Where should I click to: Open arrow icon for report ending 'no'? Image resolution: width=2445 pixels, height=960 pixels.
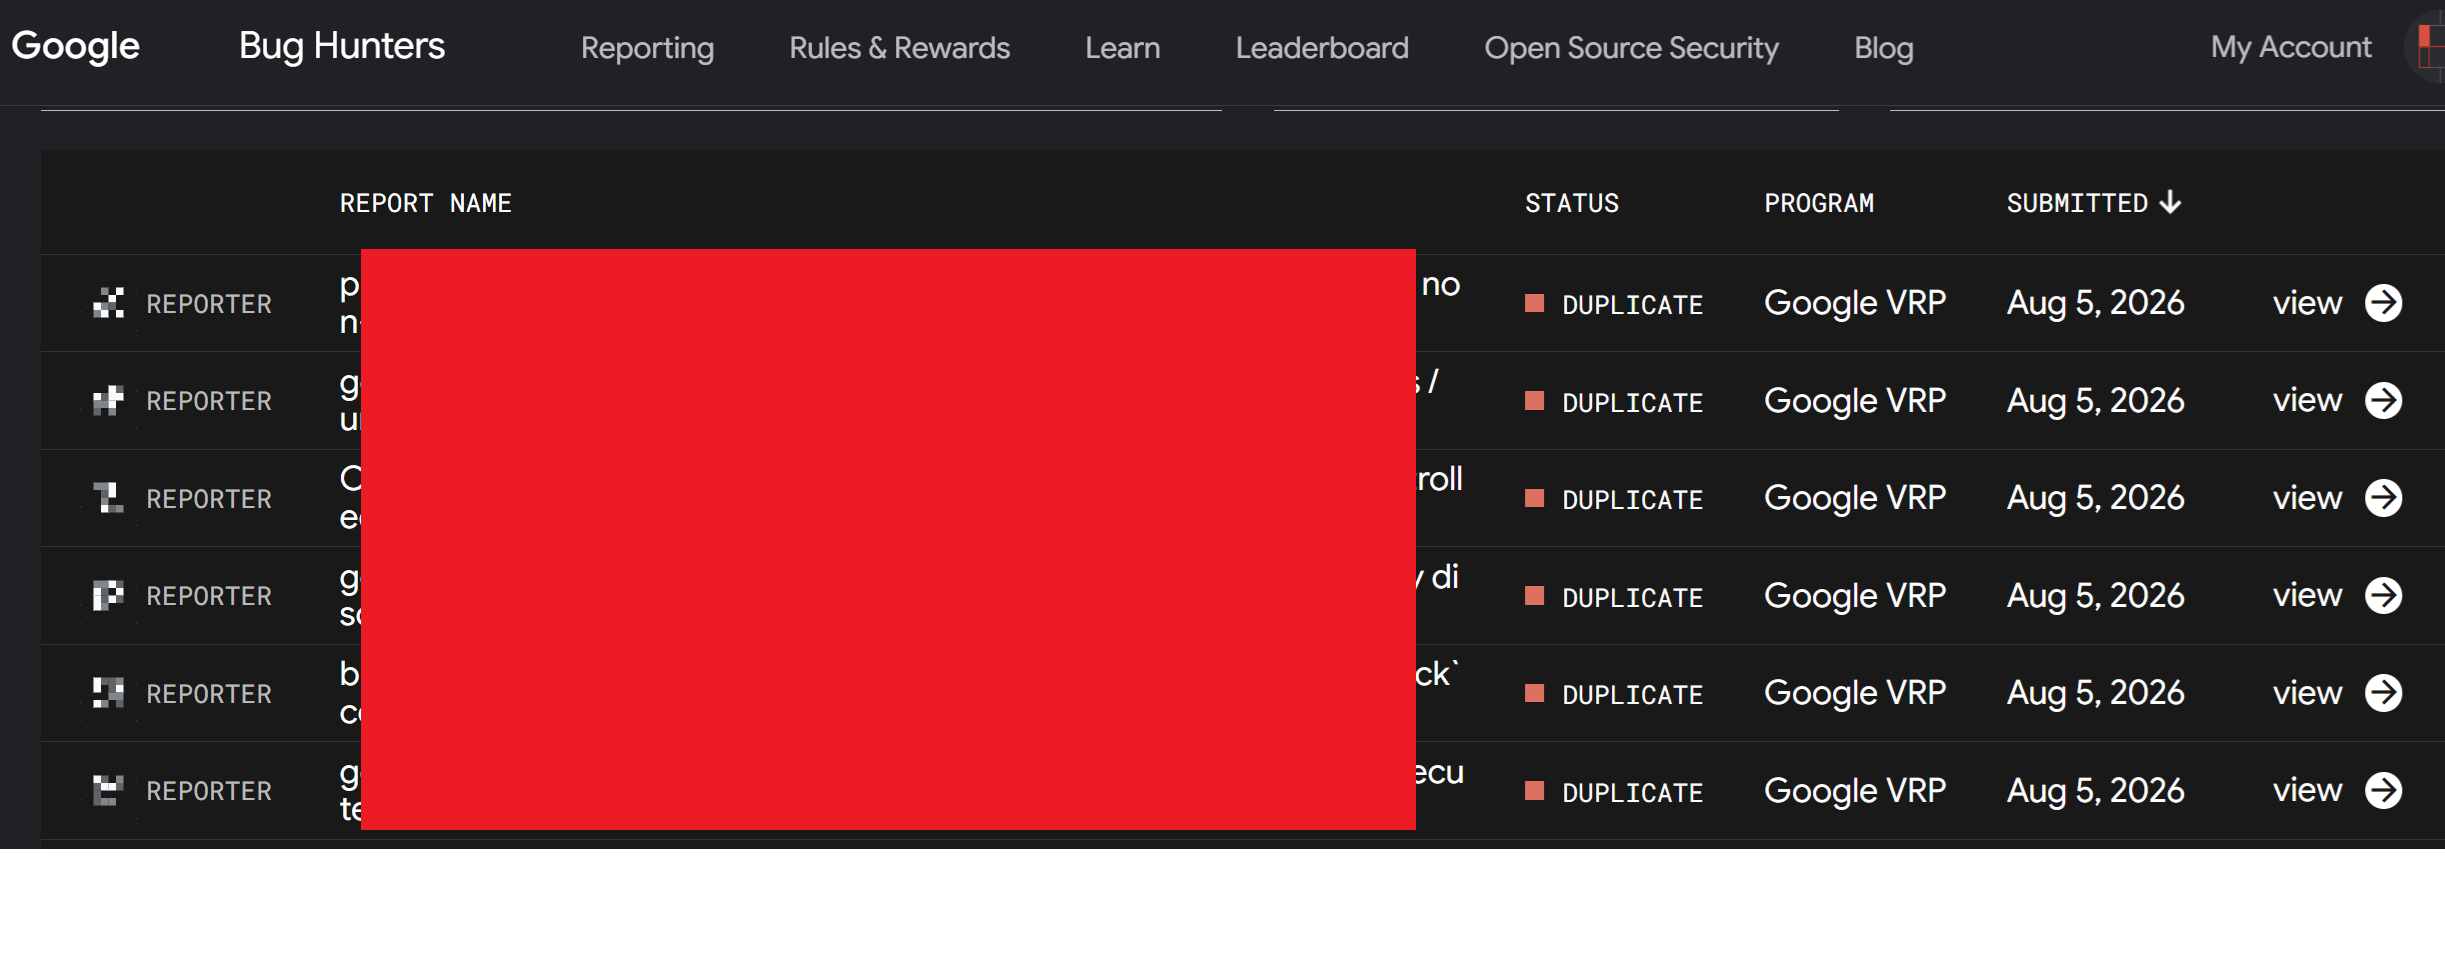tap(2384, 303)
